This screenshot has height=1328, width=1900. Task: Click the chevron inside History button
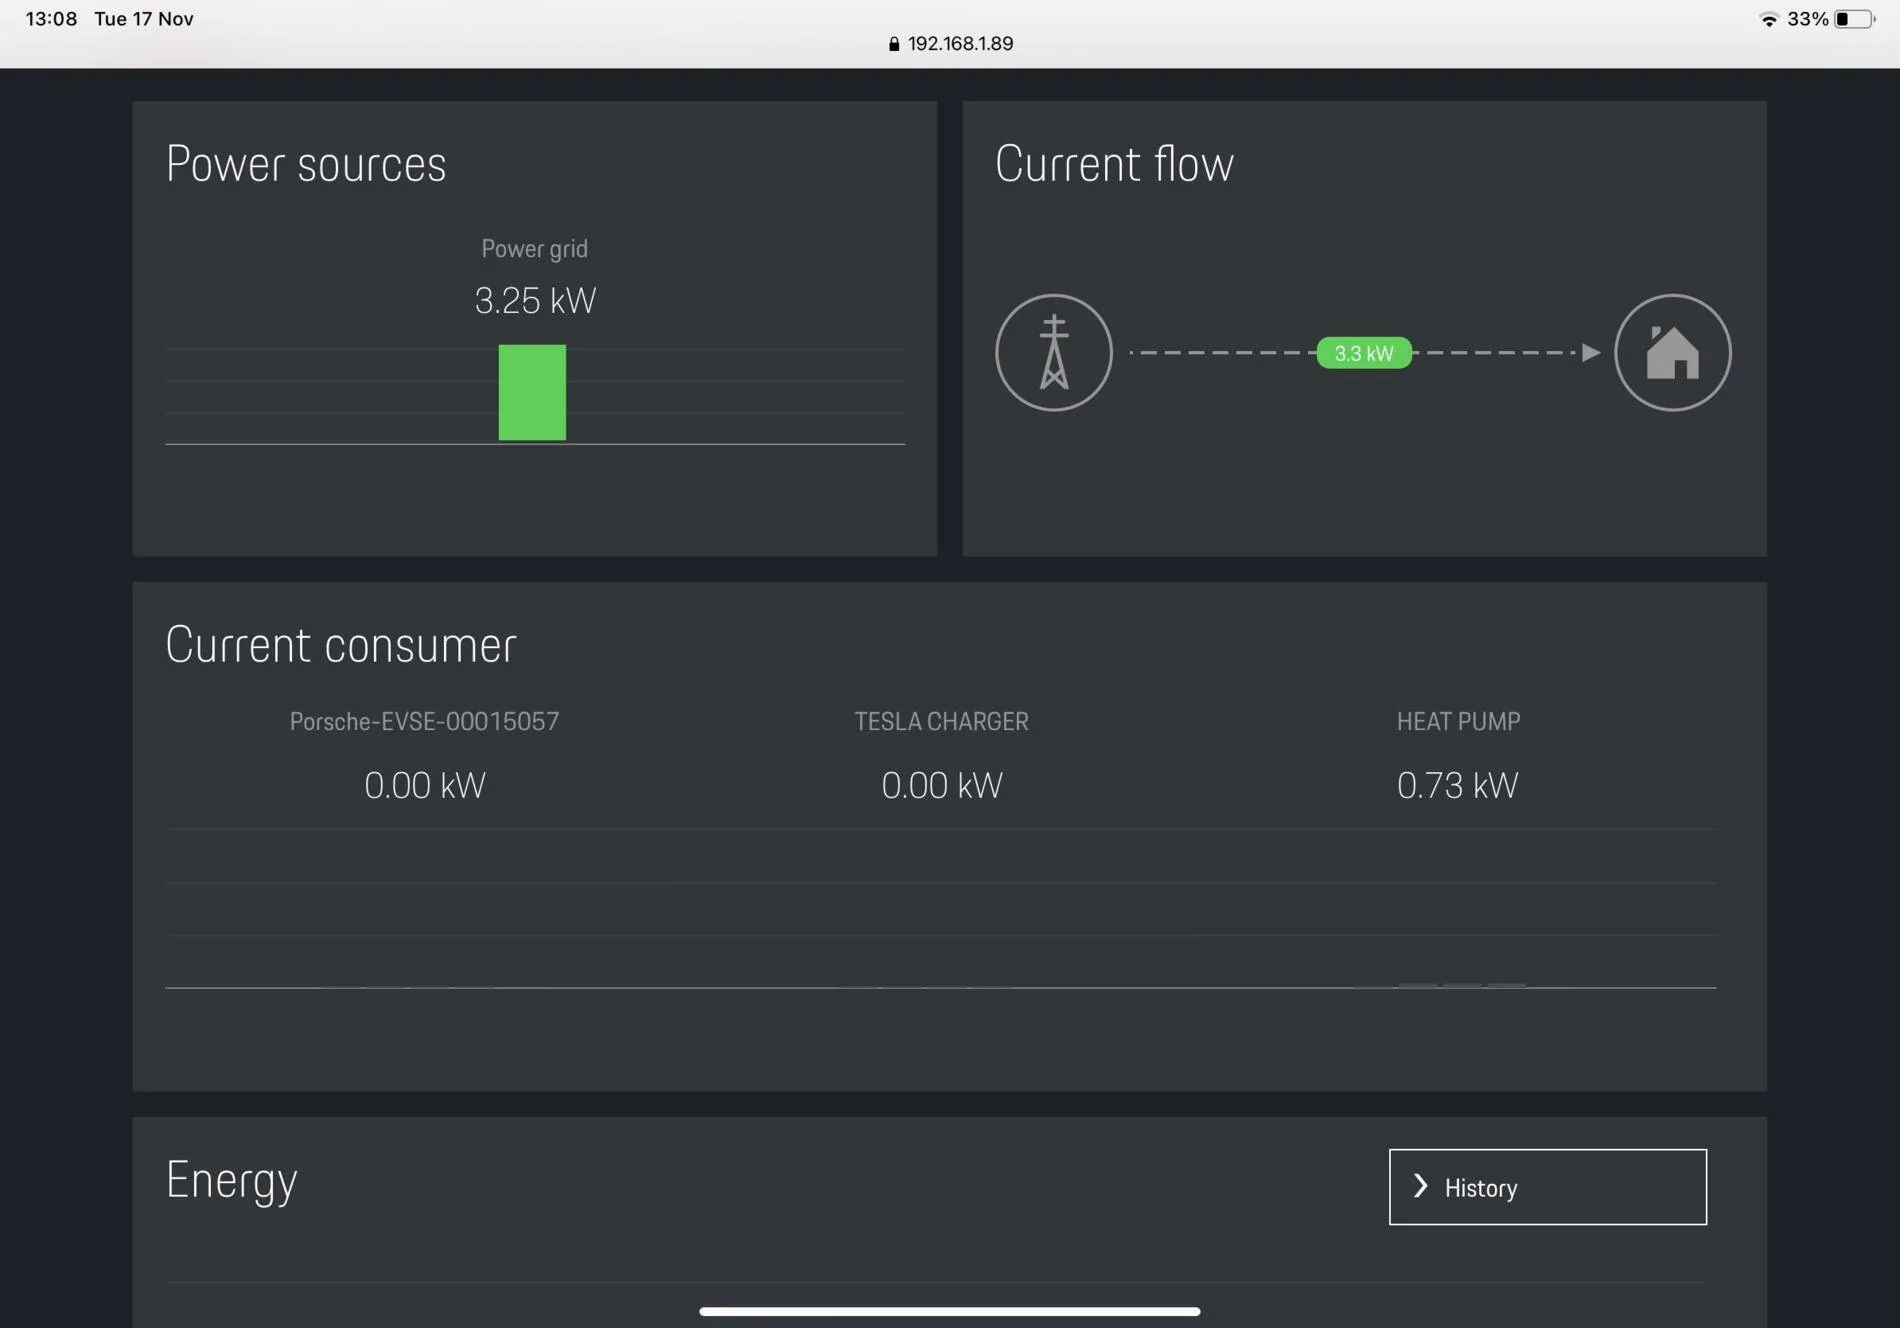1420,1187
